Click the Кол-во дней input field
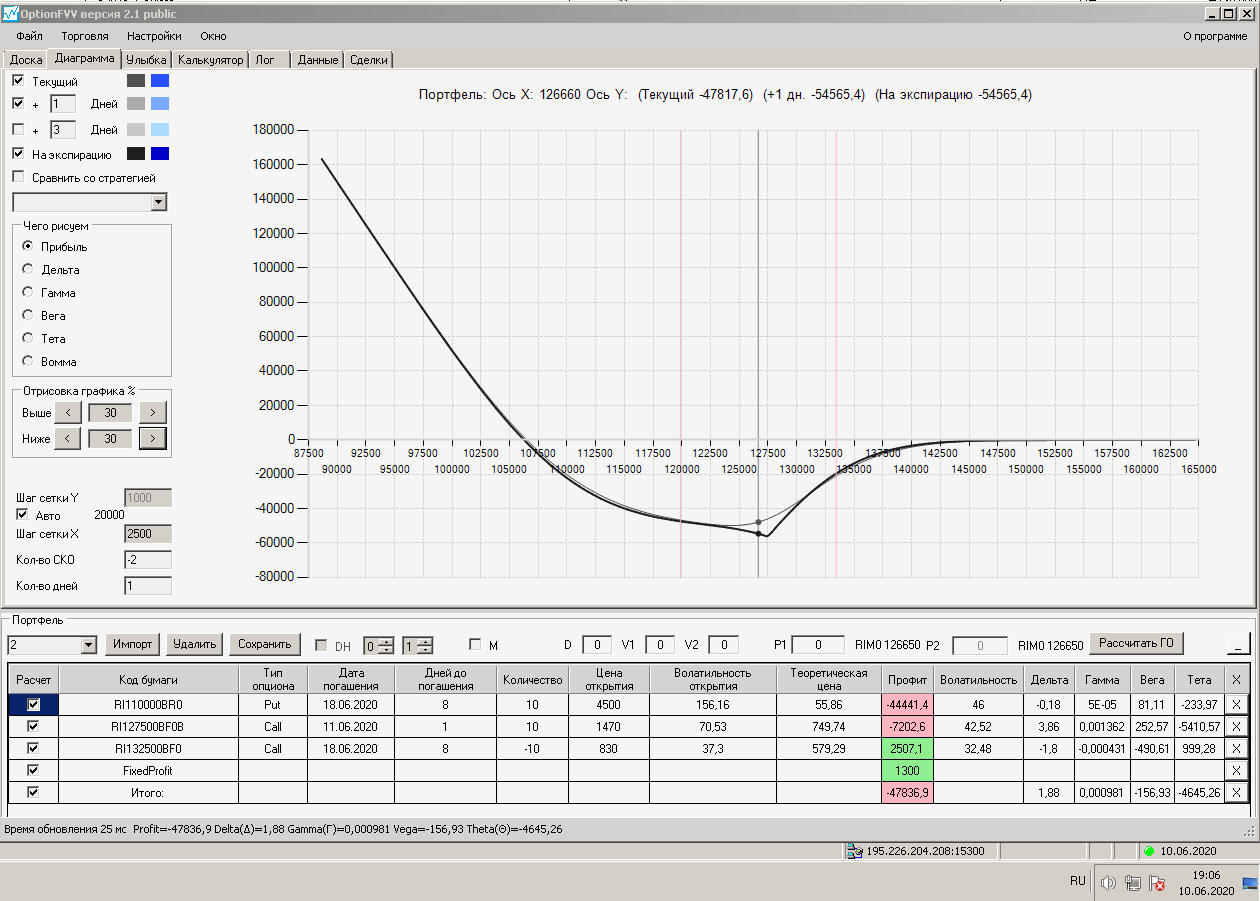 (148, 586)
